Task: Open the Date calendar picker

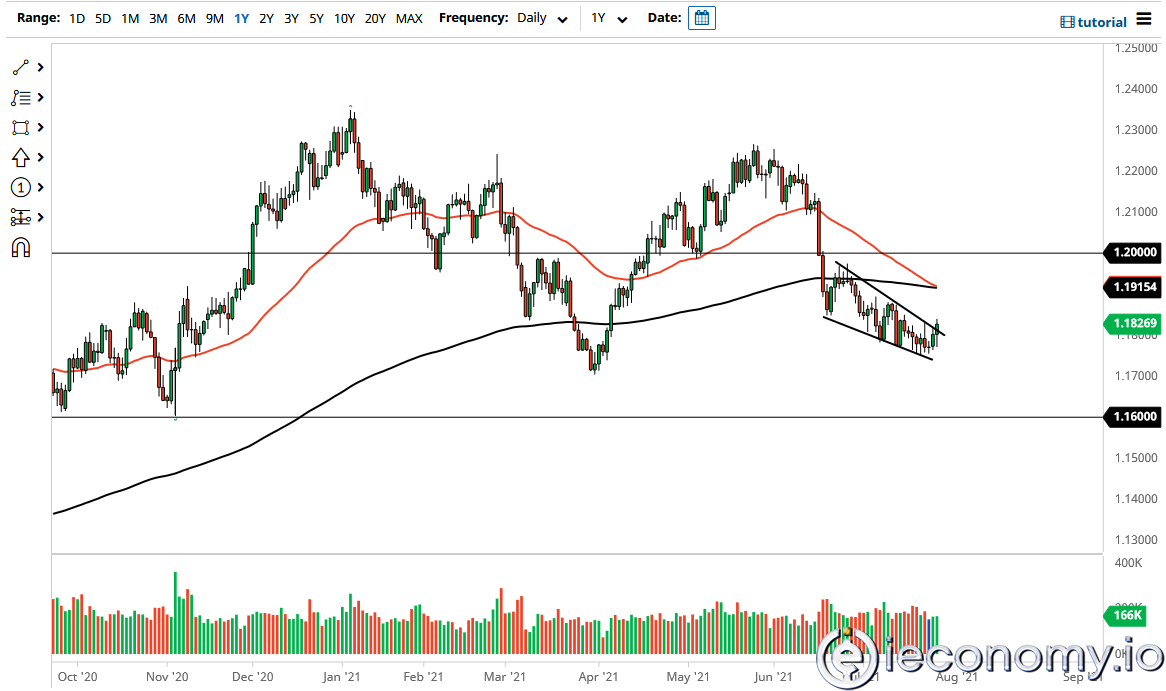Action: pos(701,17)
